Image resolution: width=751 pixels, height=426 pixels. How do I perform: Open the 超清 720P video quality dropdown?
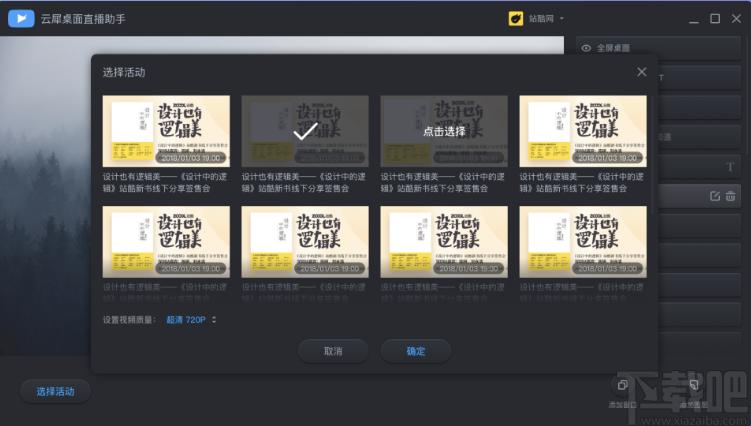pos(192,319)
